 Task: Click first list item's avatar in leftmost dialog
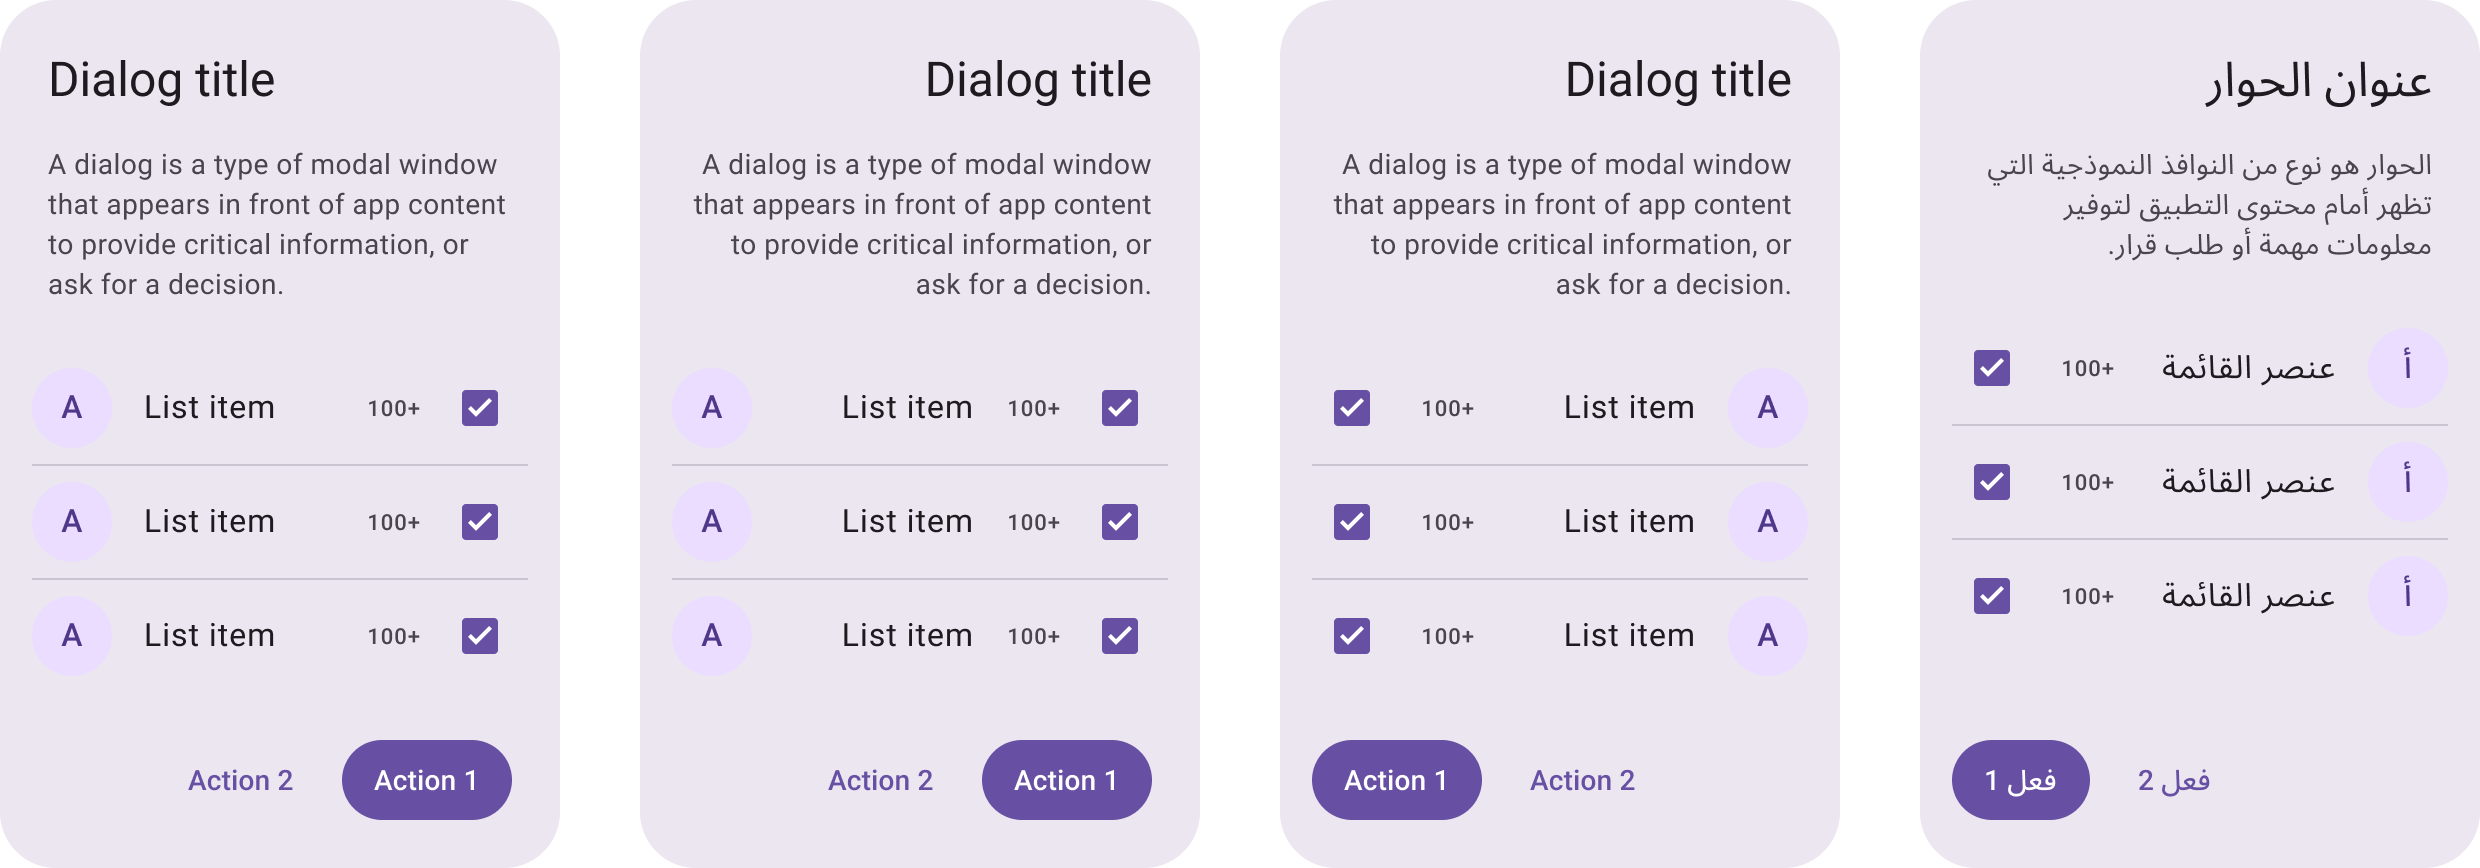click(72, 408)
